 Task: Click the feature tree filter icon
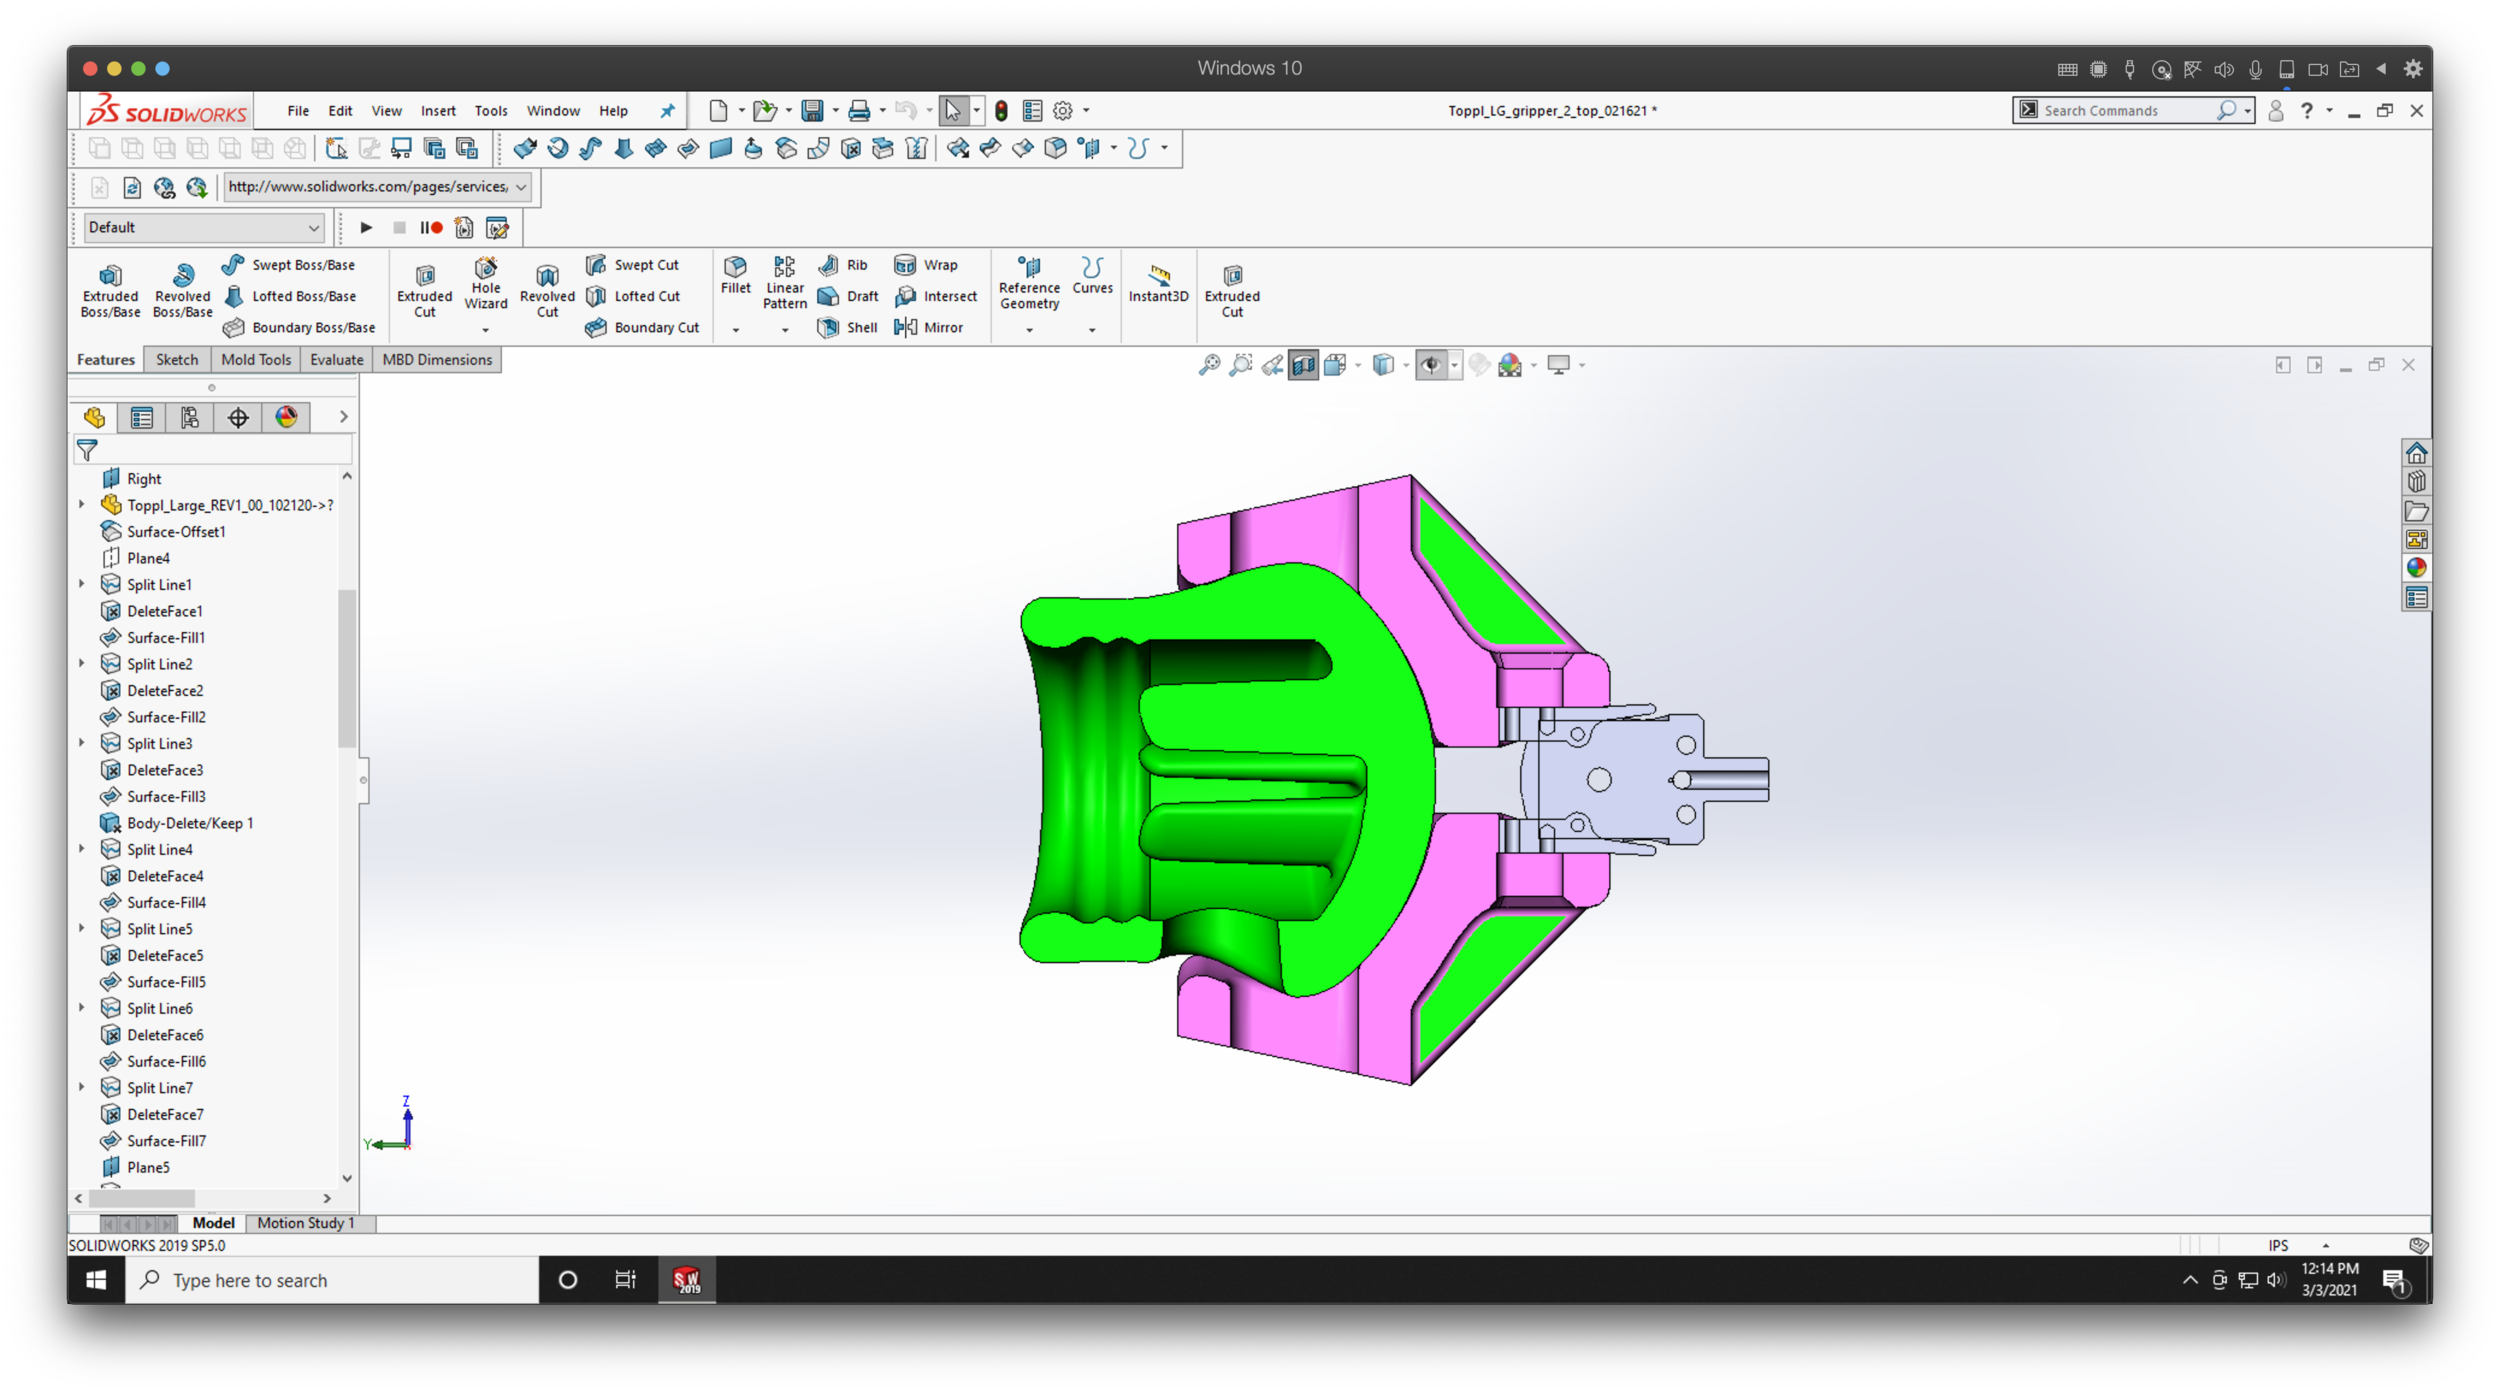[x=87, y=451]
